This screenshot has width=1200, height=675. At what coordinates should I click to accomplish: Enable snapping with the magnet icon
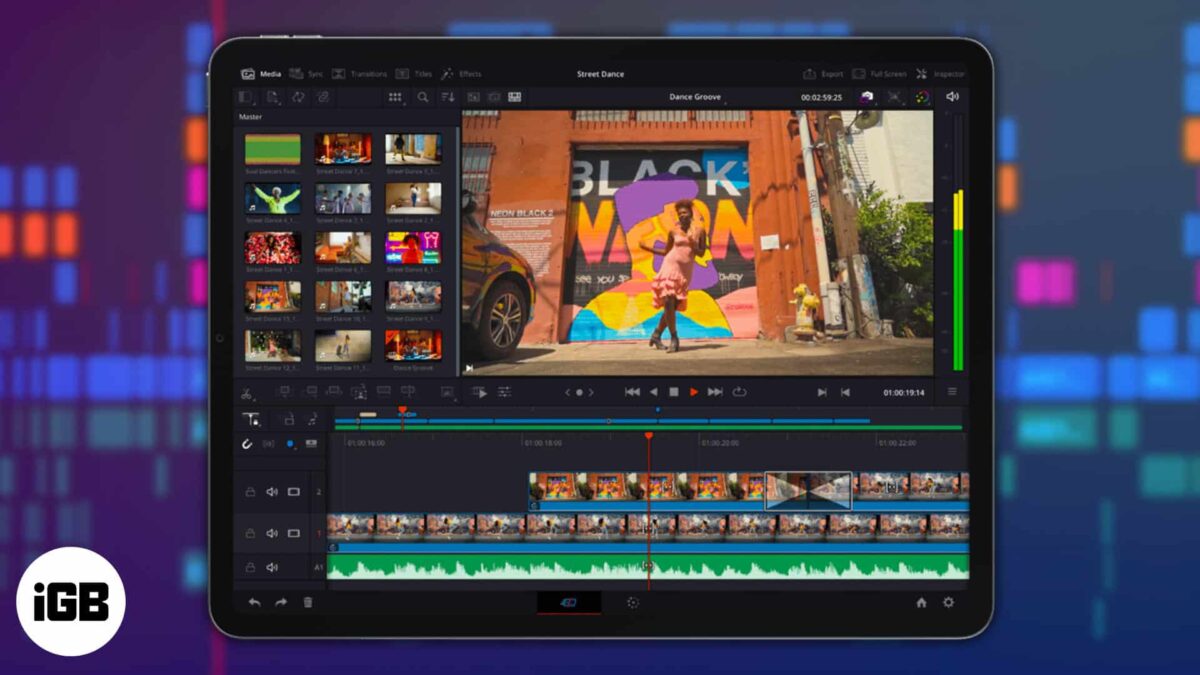(249, 446)
